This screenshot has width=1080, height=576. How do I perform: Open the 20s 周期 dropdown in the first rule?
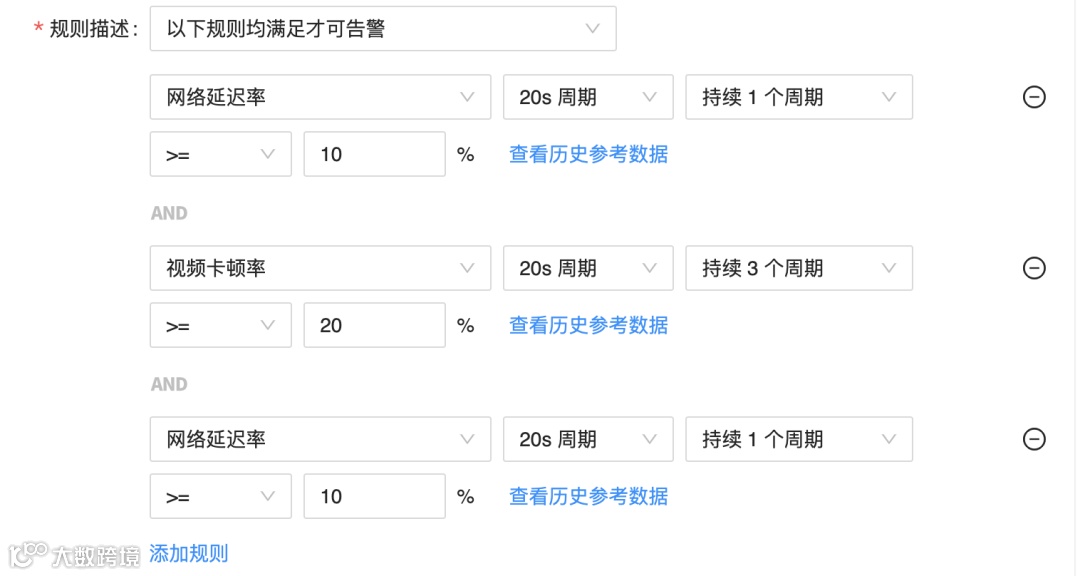point(588,97)
